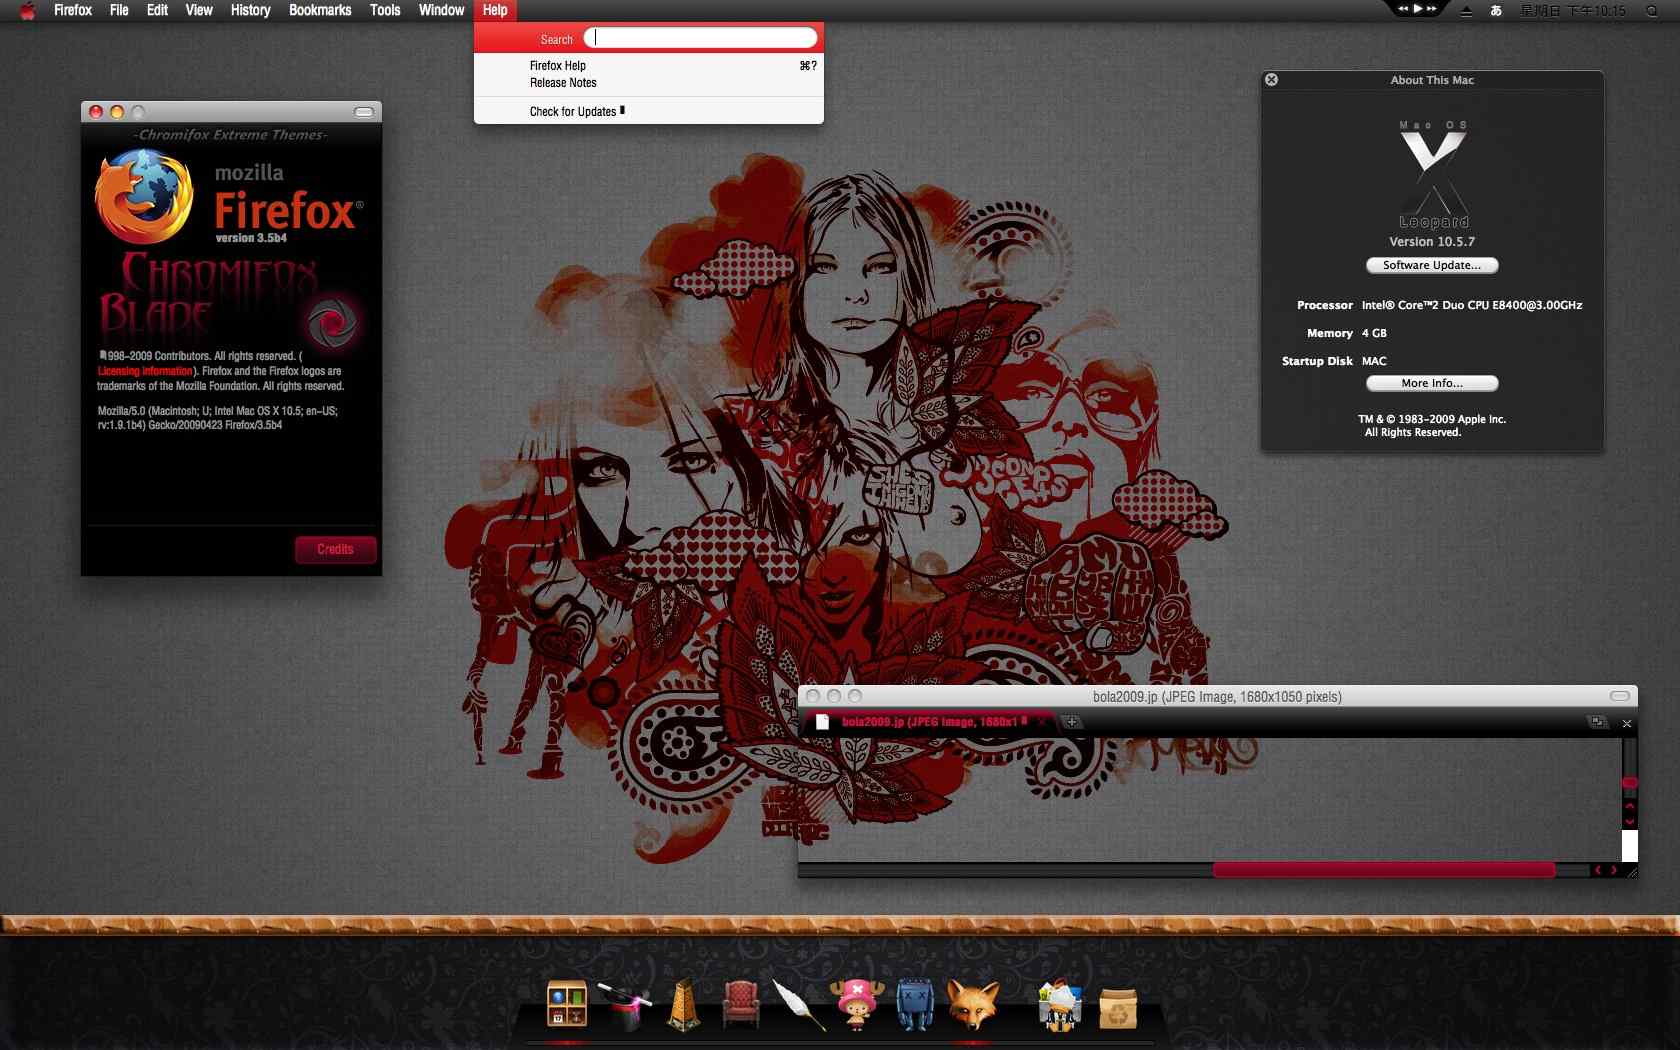Click More Info button in About This Mac
Screen dimensions: 1680x1050
point(1432,383)
